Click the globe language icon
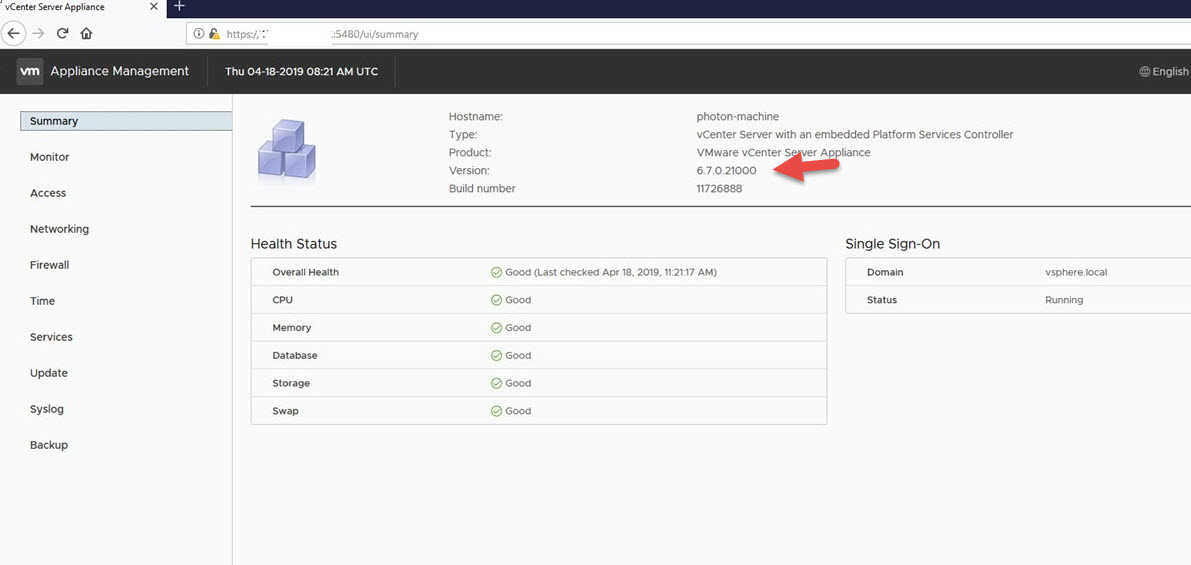The image size is (1191, 565). (x=1145, y=71)
